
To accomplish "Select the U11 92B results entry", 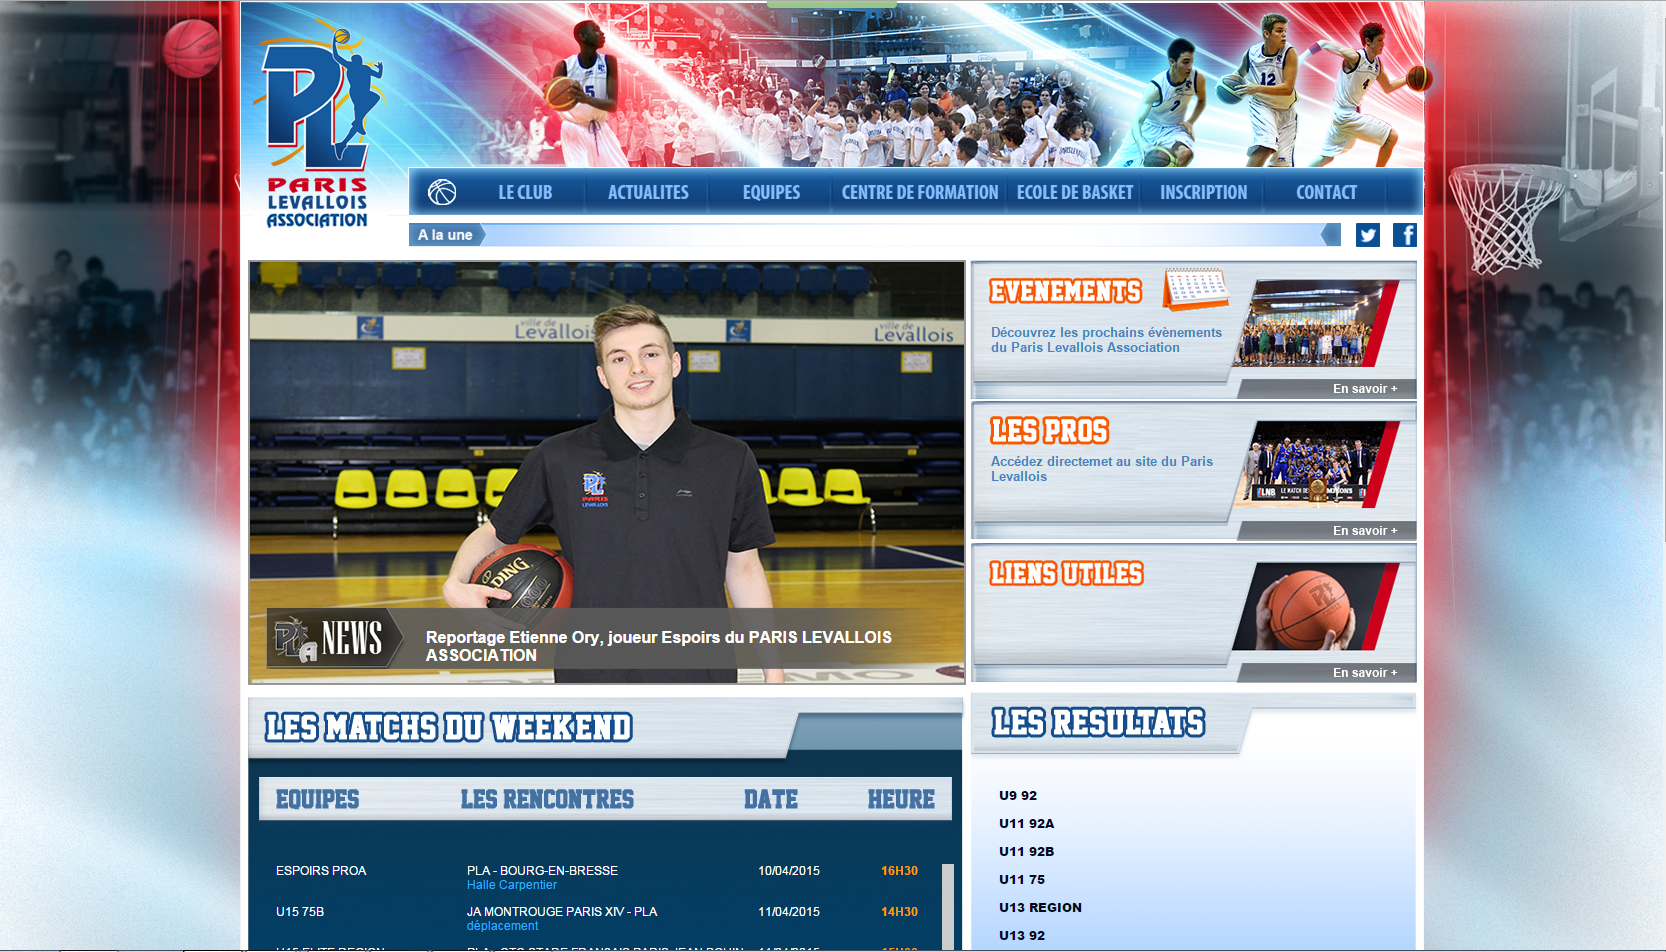I will [x=1026, y=852].
